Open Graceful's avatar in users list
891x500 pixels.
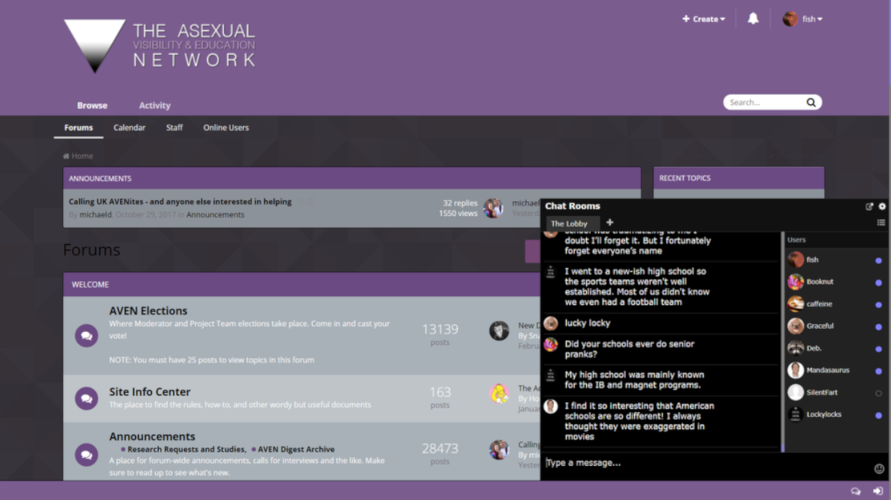click(796, 326)
